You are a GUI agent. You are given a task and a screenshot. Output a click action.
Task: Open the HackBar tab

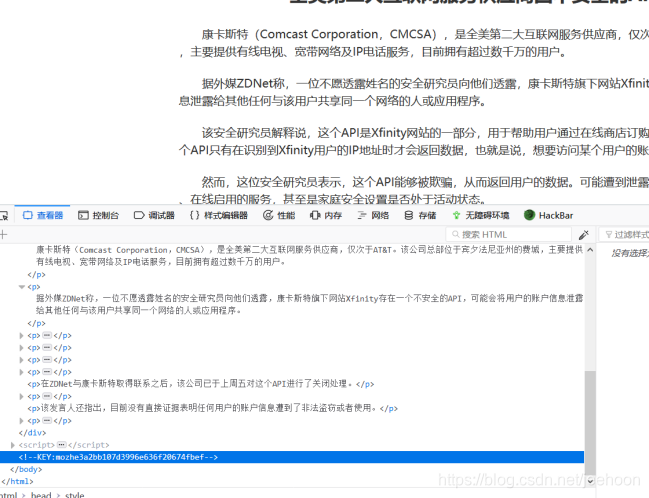click(x=549, y=215)
